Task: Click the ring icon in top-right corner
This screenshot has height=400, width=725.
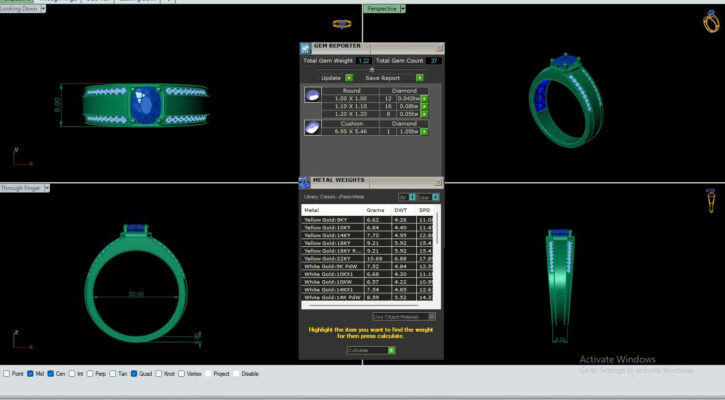Action: (711, 22)
